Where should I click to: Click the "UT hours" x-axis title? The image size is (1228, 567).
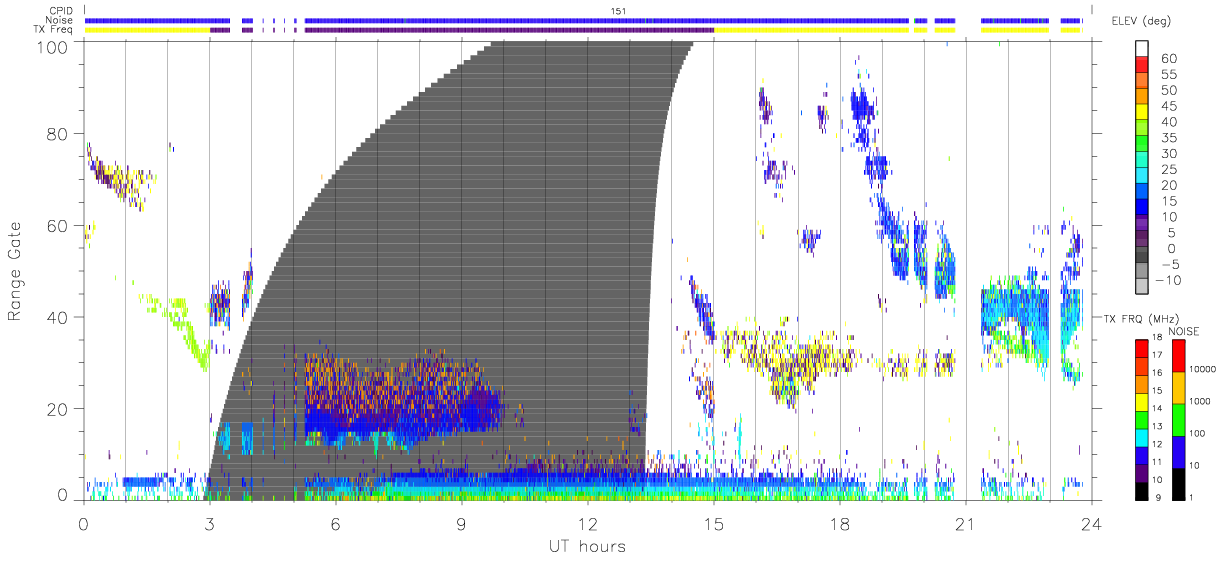coord(586,546)
